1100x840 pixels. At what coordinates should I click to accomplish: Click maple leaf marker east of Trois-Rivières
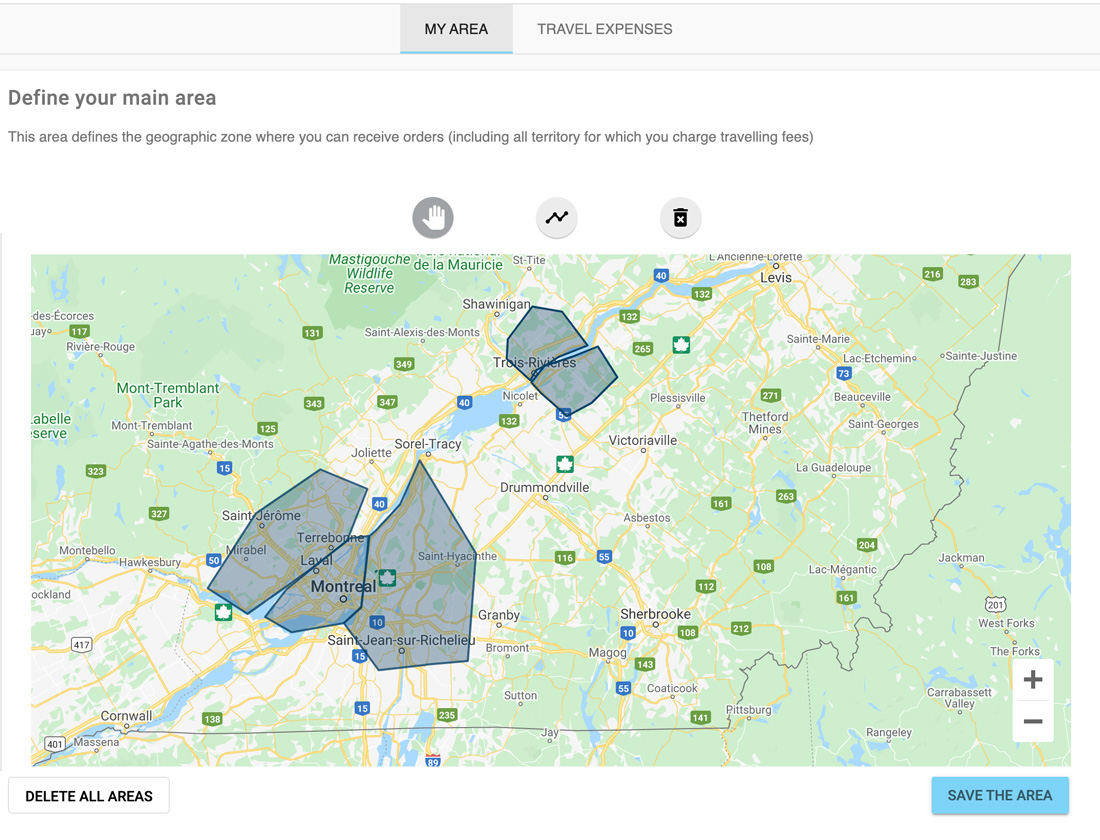tap(681, 345)
